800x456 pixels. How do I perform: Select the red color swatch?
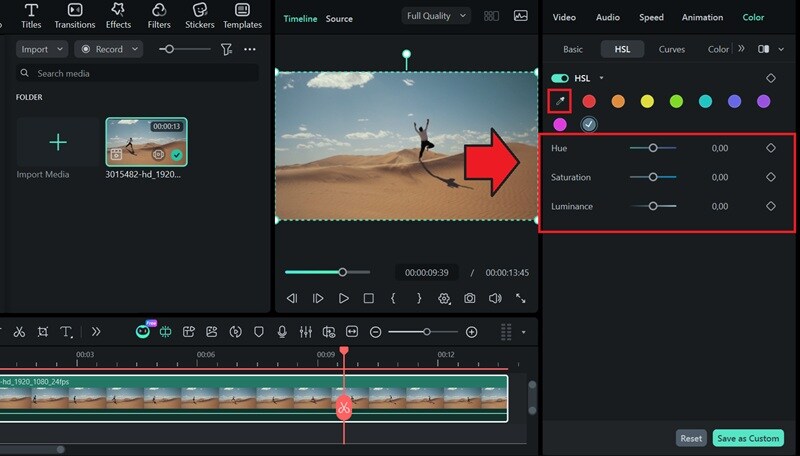(x=589, y=102)
